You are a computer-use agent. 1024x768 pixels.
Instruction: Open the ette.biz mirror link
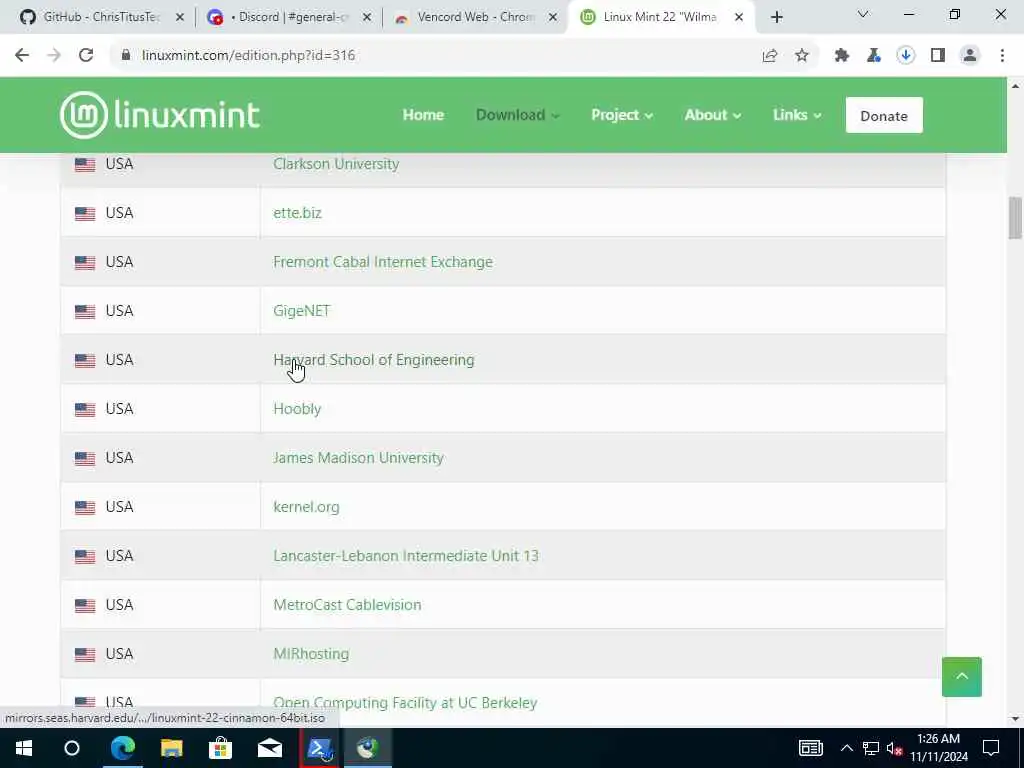click(x=297, y=213)
